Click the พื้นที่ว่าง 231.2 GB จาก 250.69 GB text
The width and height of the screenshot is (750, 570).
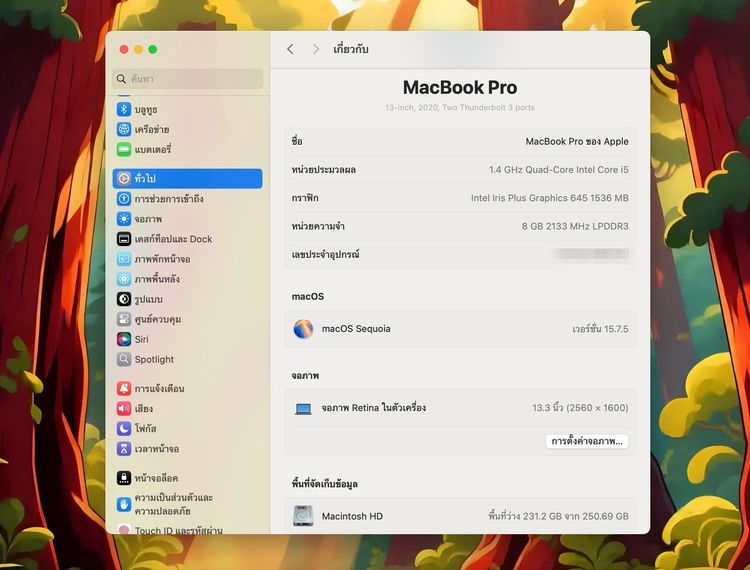click(x=558, y=516)
